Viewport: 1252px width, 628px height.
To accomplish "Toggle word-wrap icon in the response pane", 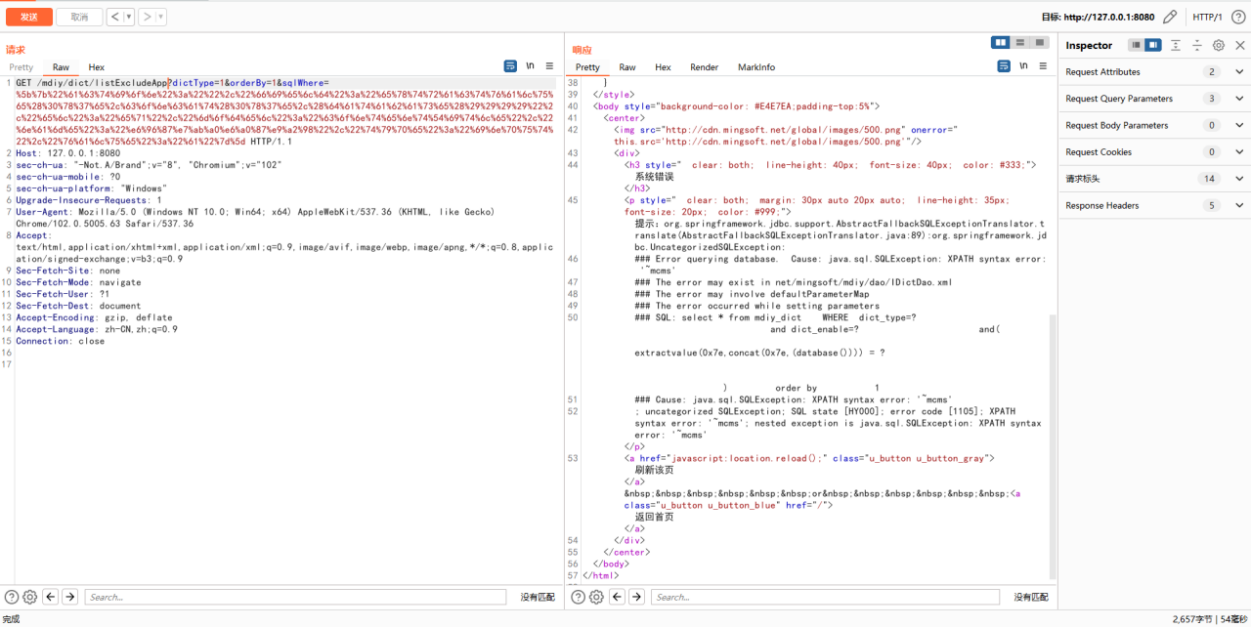I will coord(1004,66).
